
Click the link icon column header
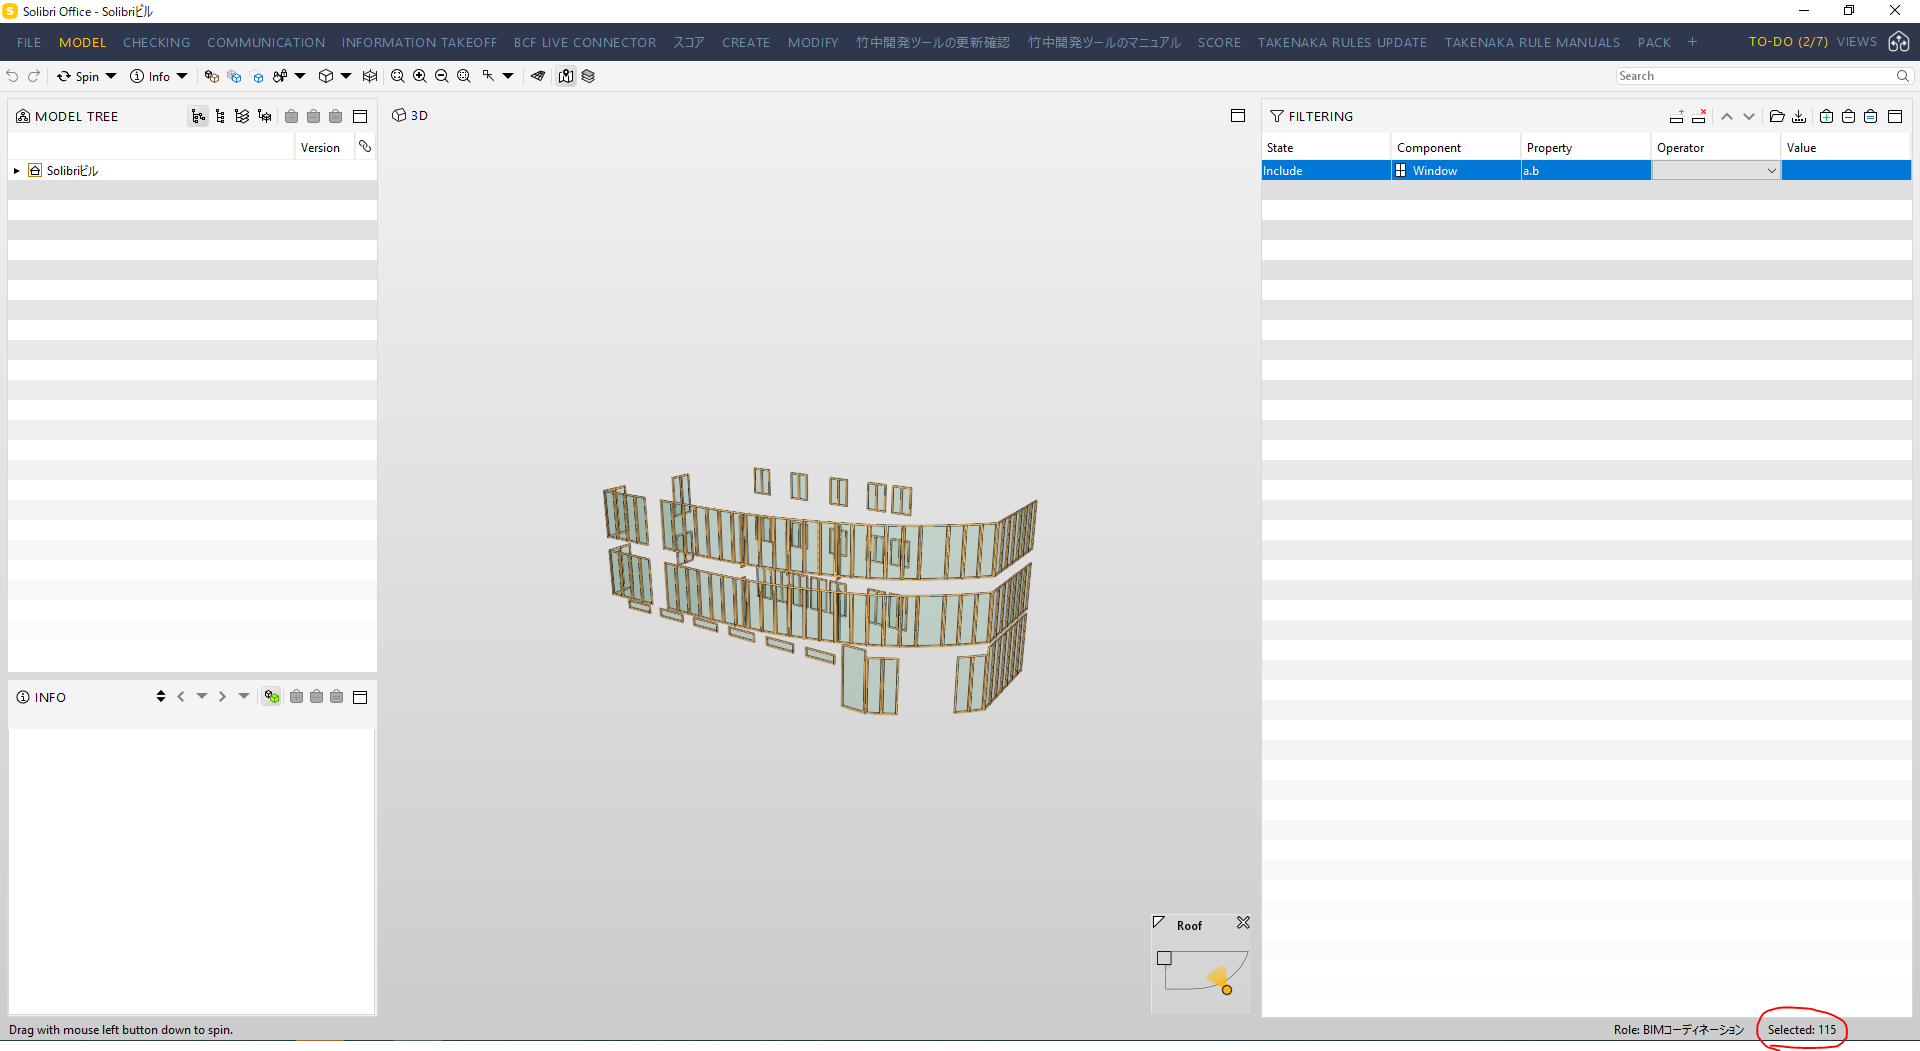coord(365,147)
